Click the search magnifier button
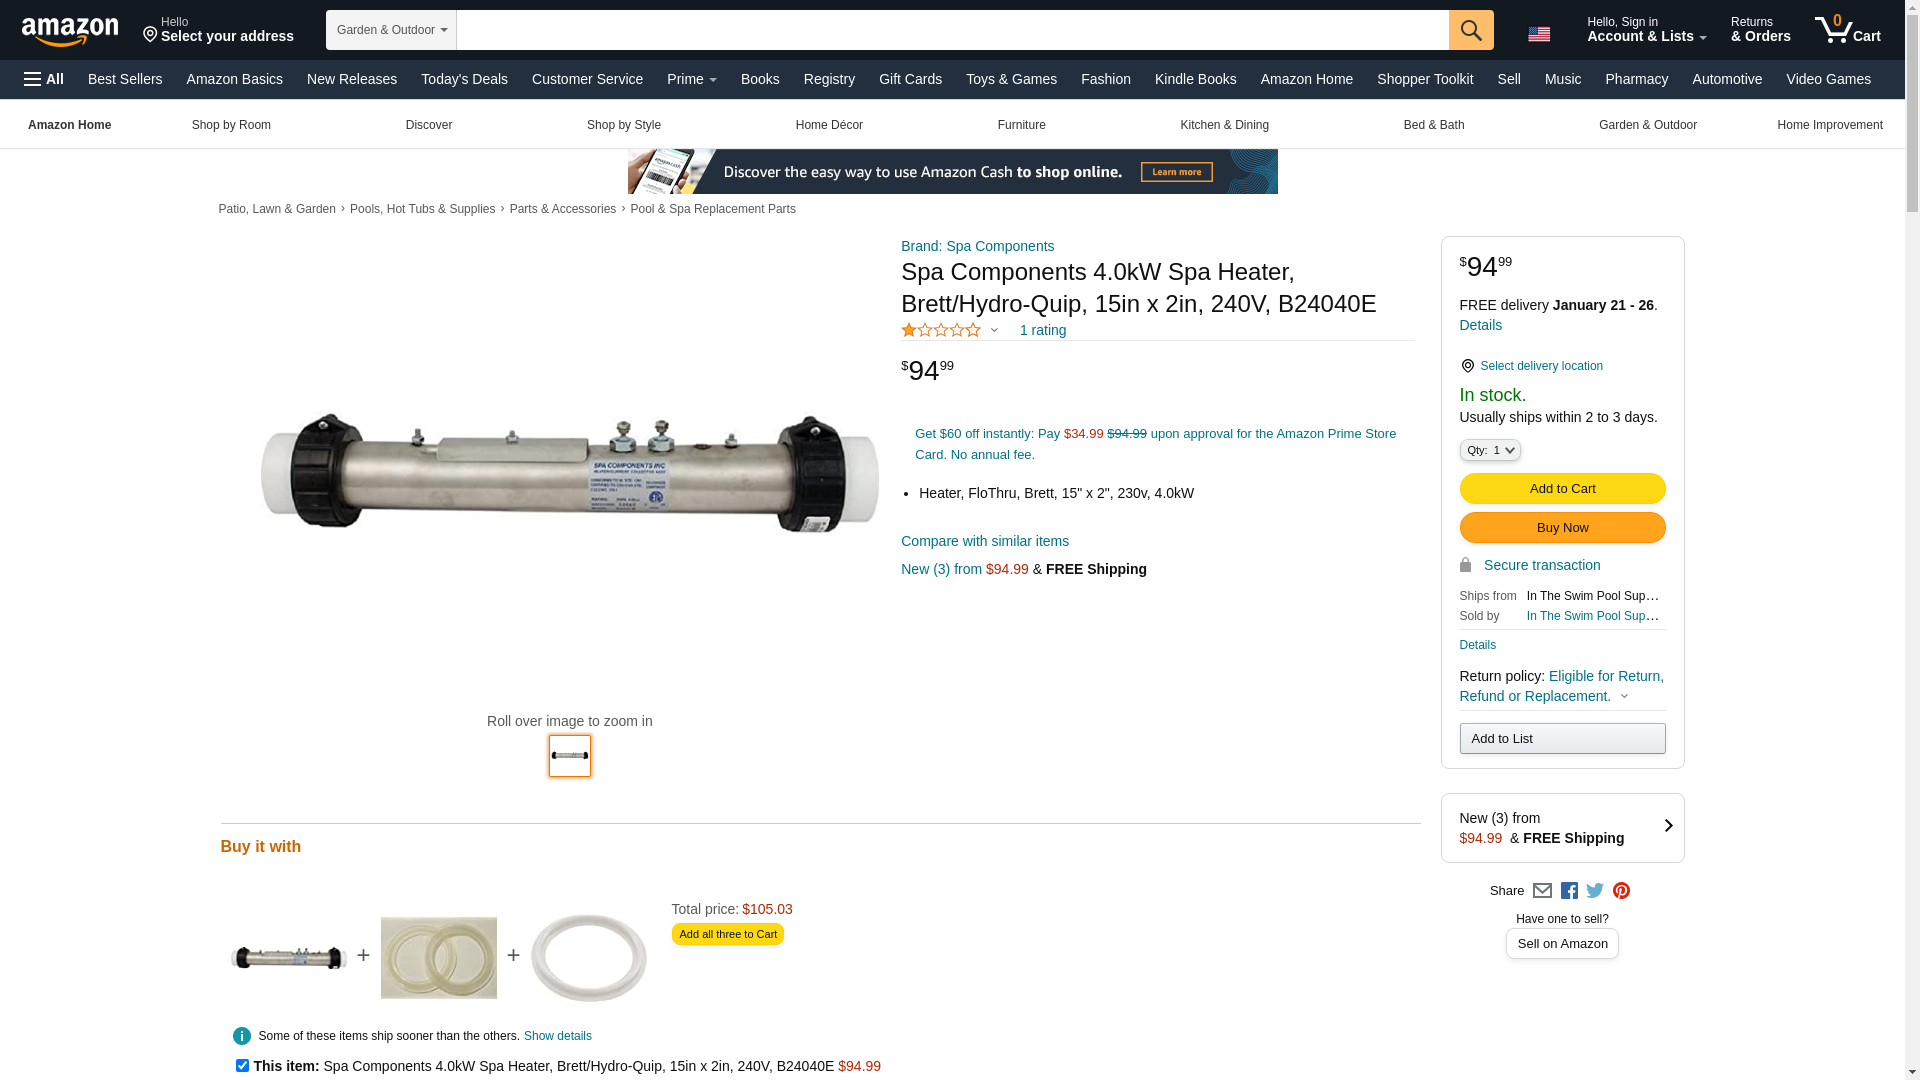The image size is (1920, 1080). click(x=1470, y=30)
